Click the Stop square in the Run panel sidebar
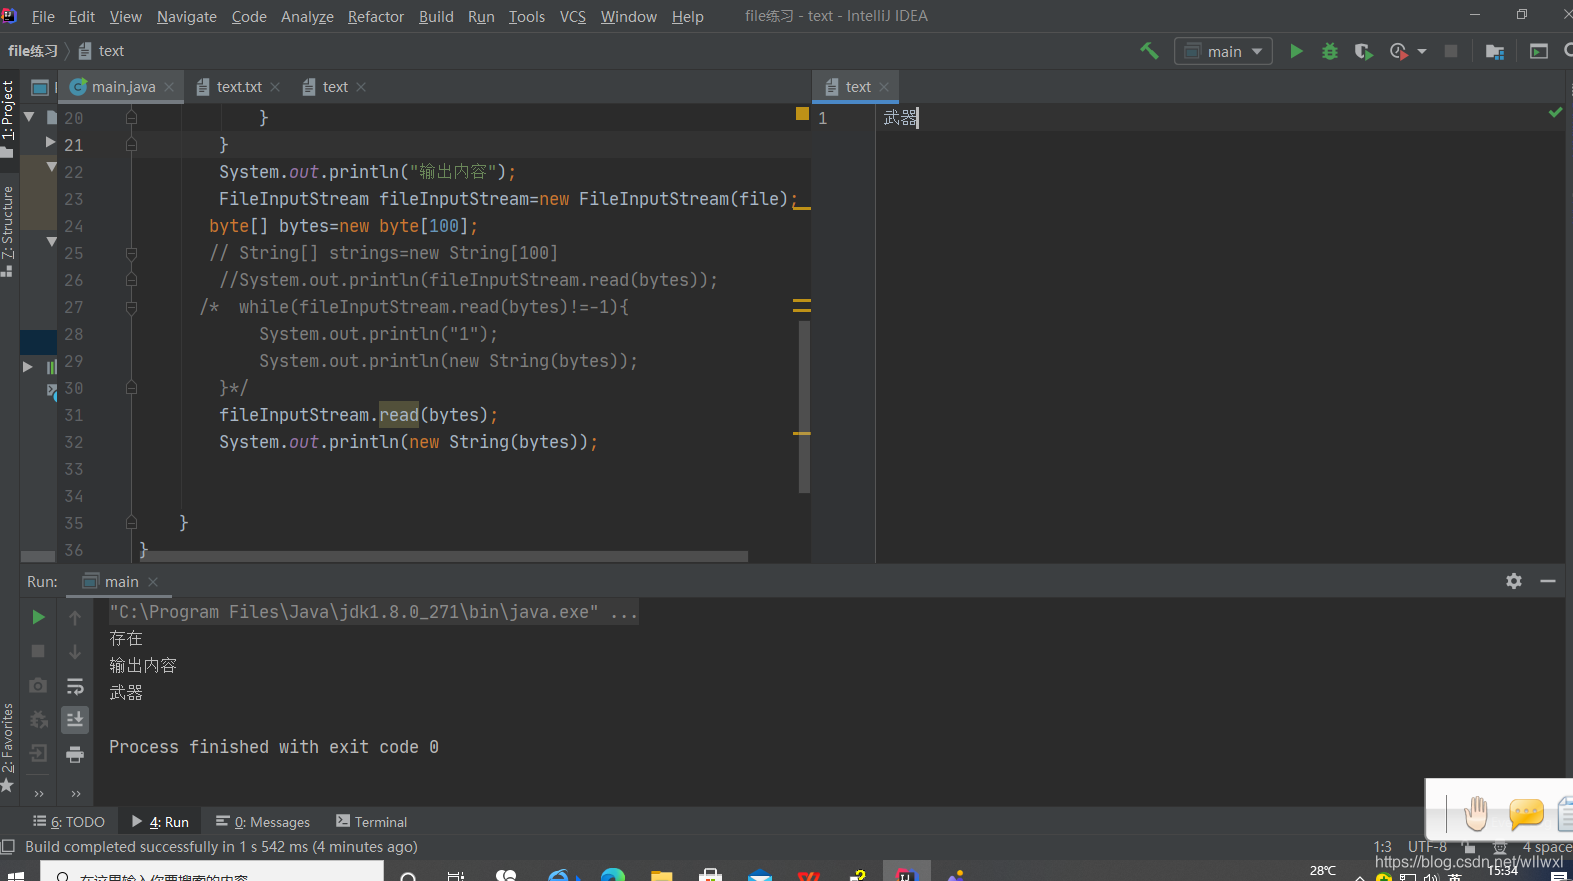 click(x=38, y=651)
